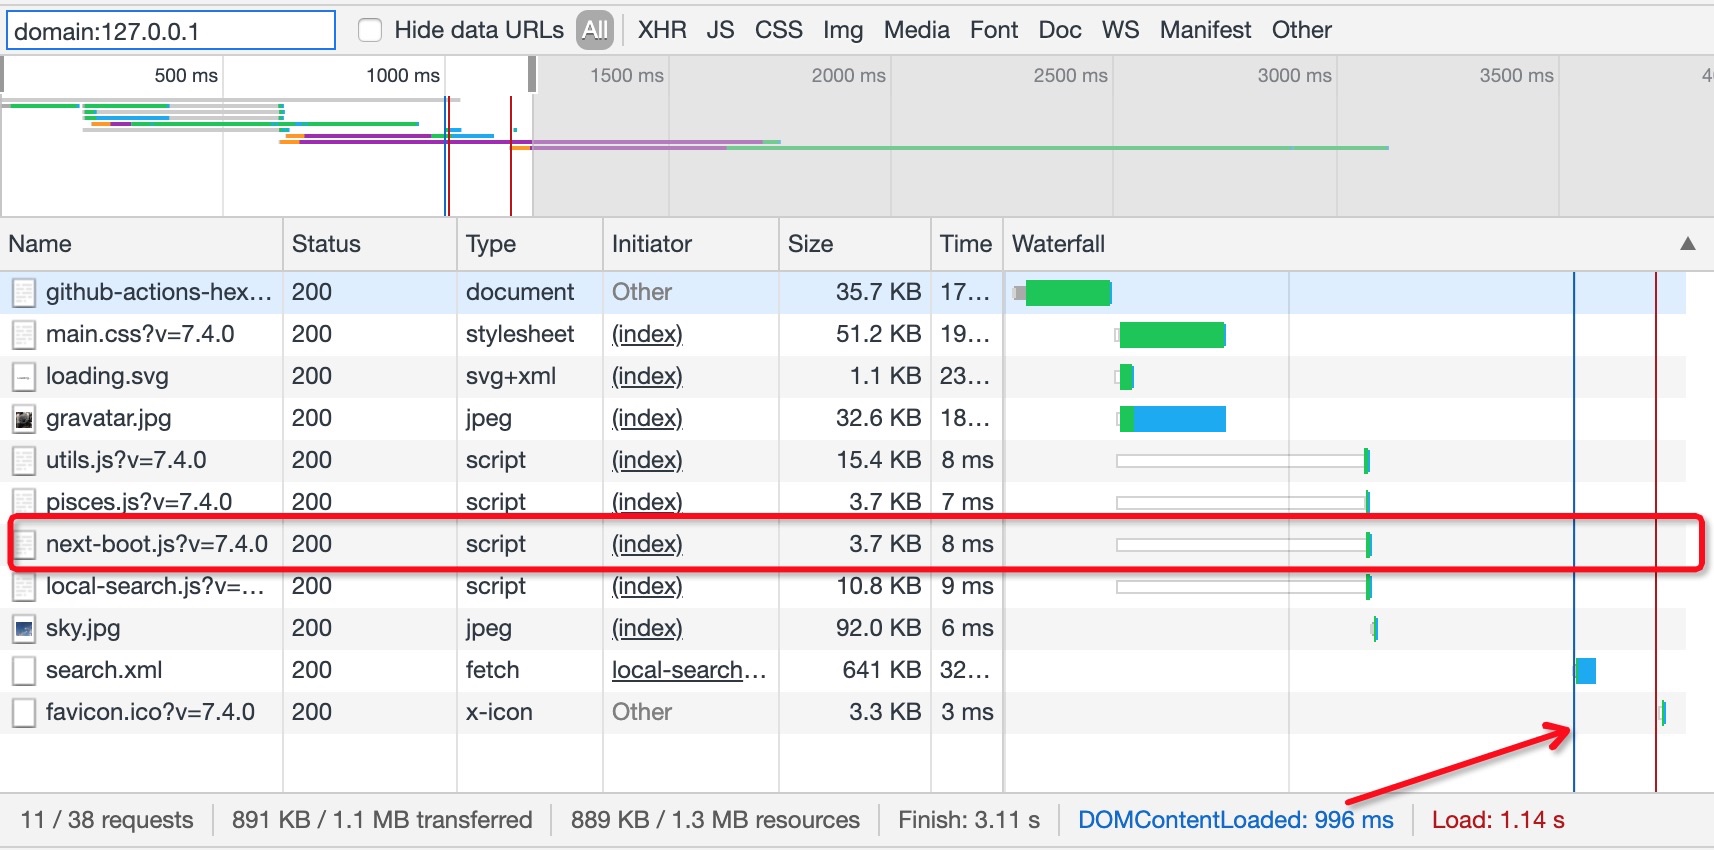Sort by the Waterfall column arrow
Screen dimensions: 1714x850
pyautogui.click(x=1687, y=244)
